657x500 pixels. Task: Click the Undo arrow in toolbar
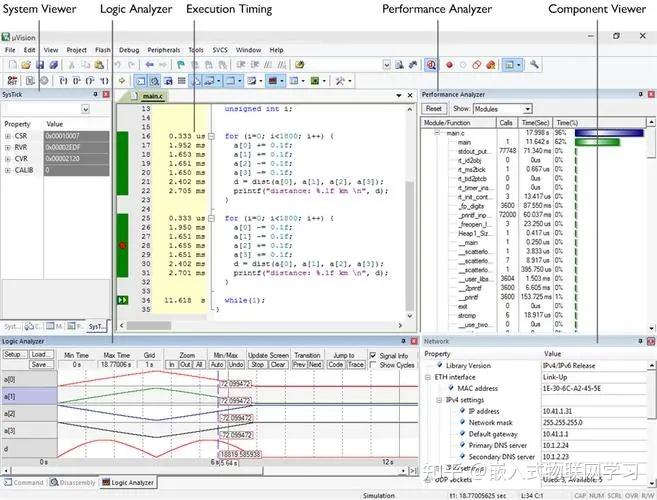[x=118, y=64]
